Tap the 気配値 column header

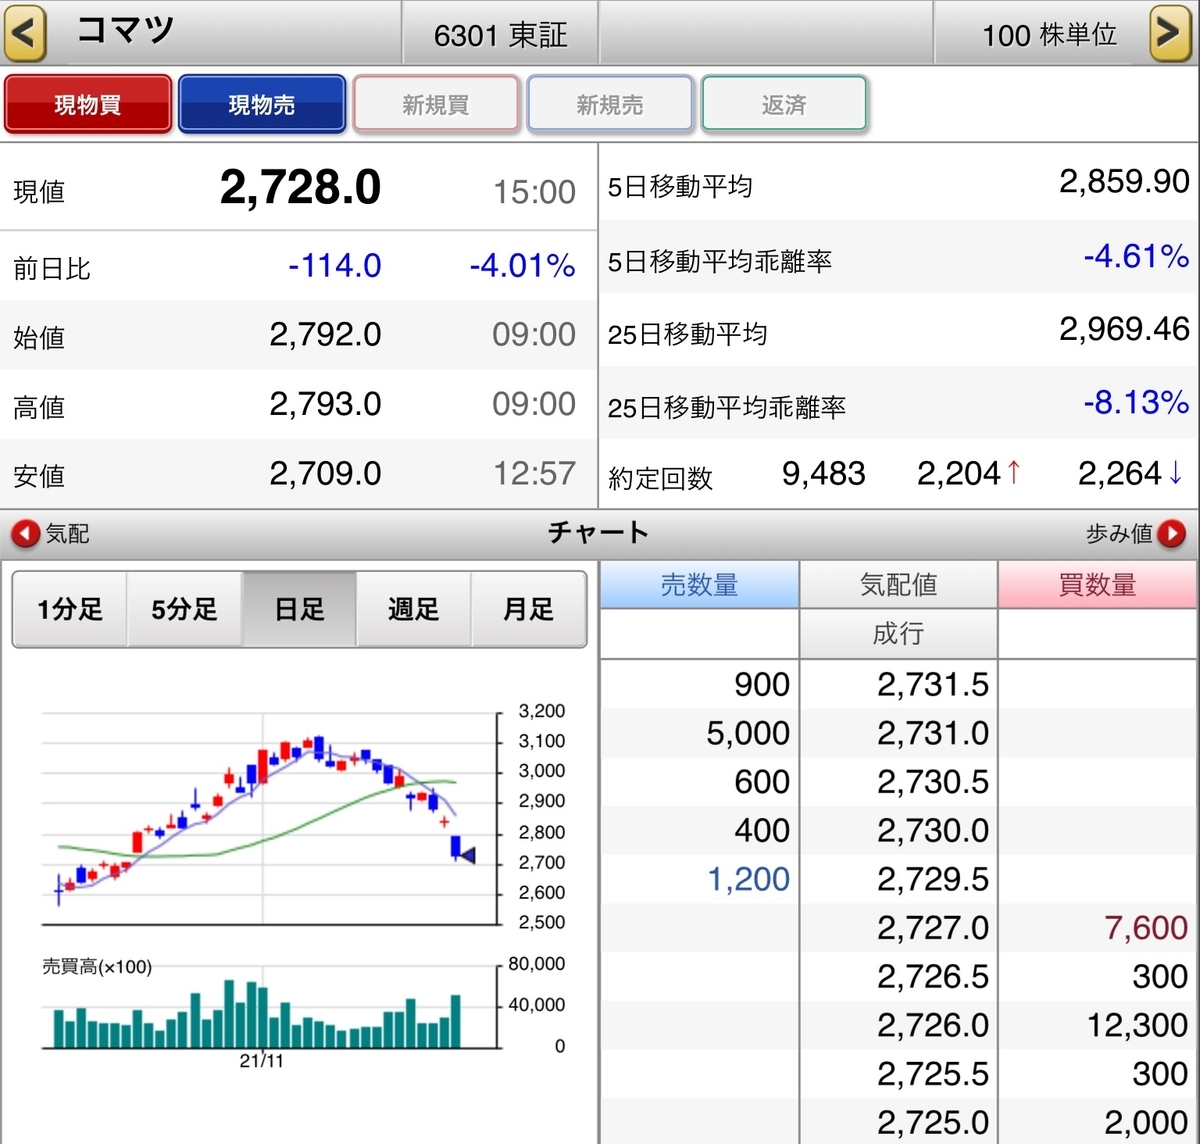point(898,585)
